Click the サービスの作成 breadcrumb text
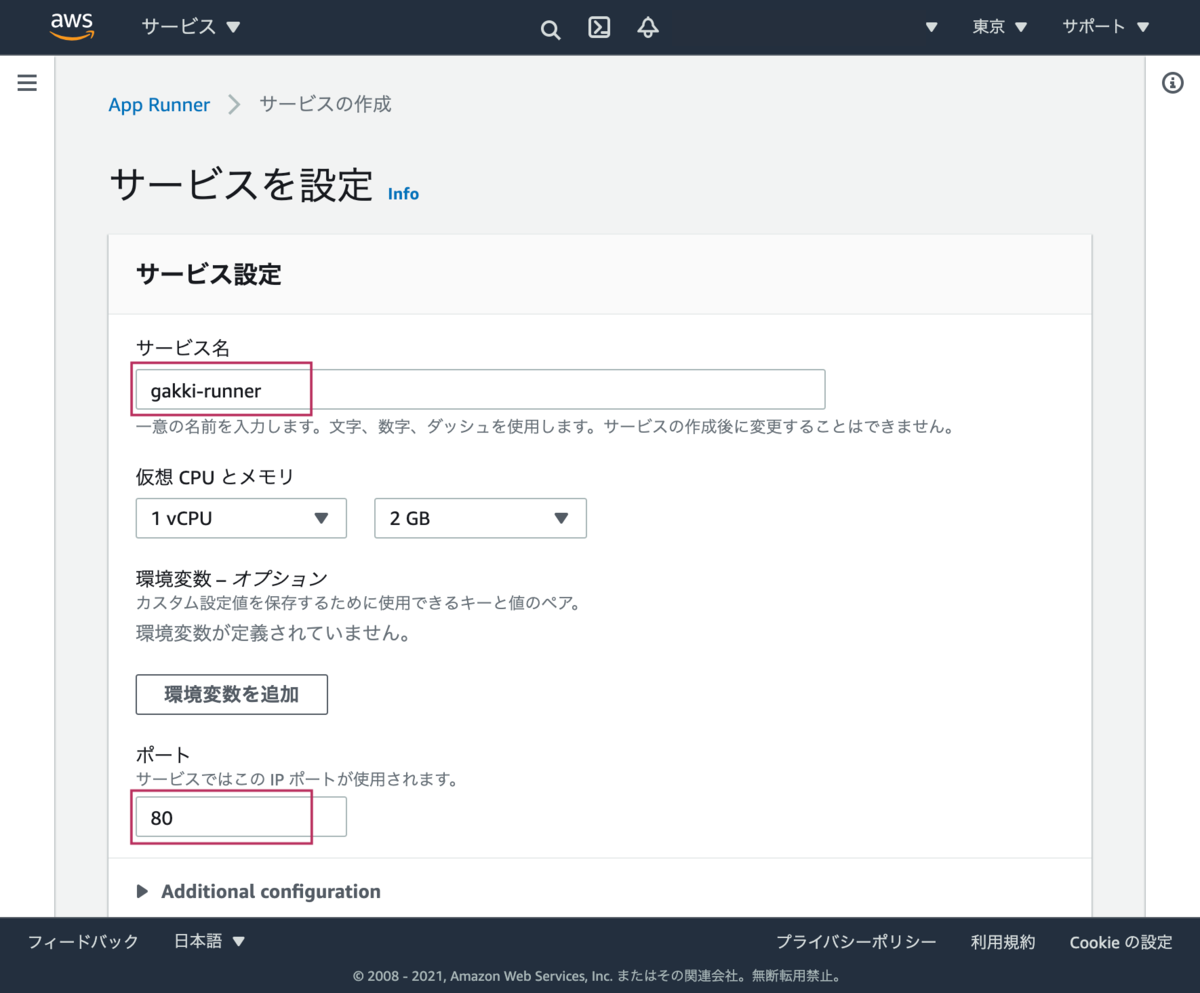1200x993 pixels. point(325,104)
